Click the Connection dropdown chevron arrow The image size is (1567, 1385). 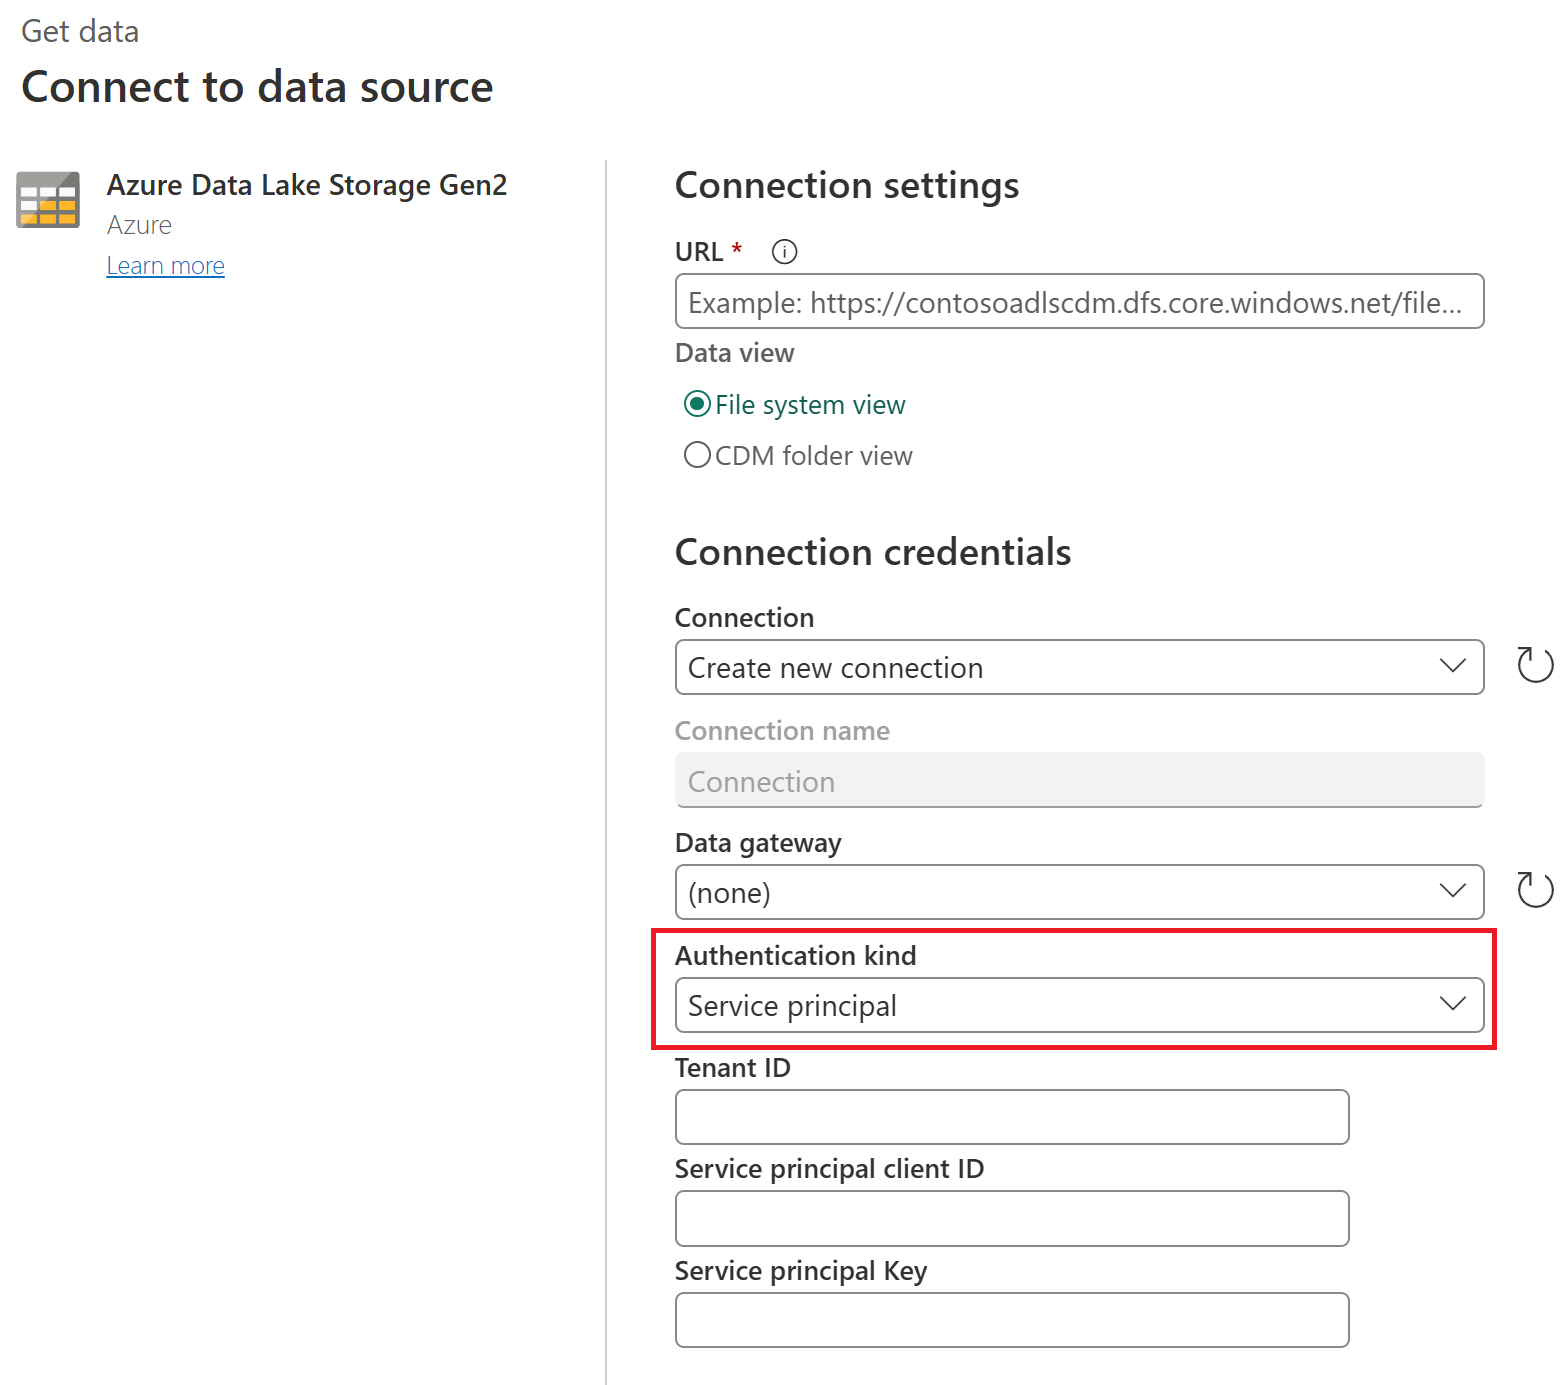pyautogui.click(x=1452, y=666)
